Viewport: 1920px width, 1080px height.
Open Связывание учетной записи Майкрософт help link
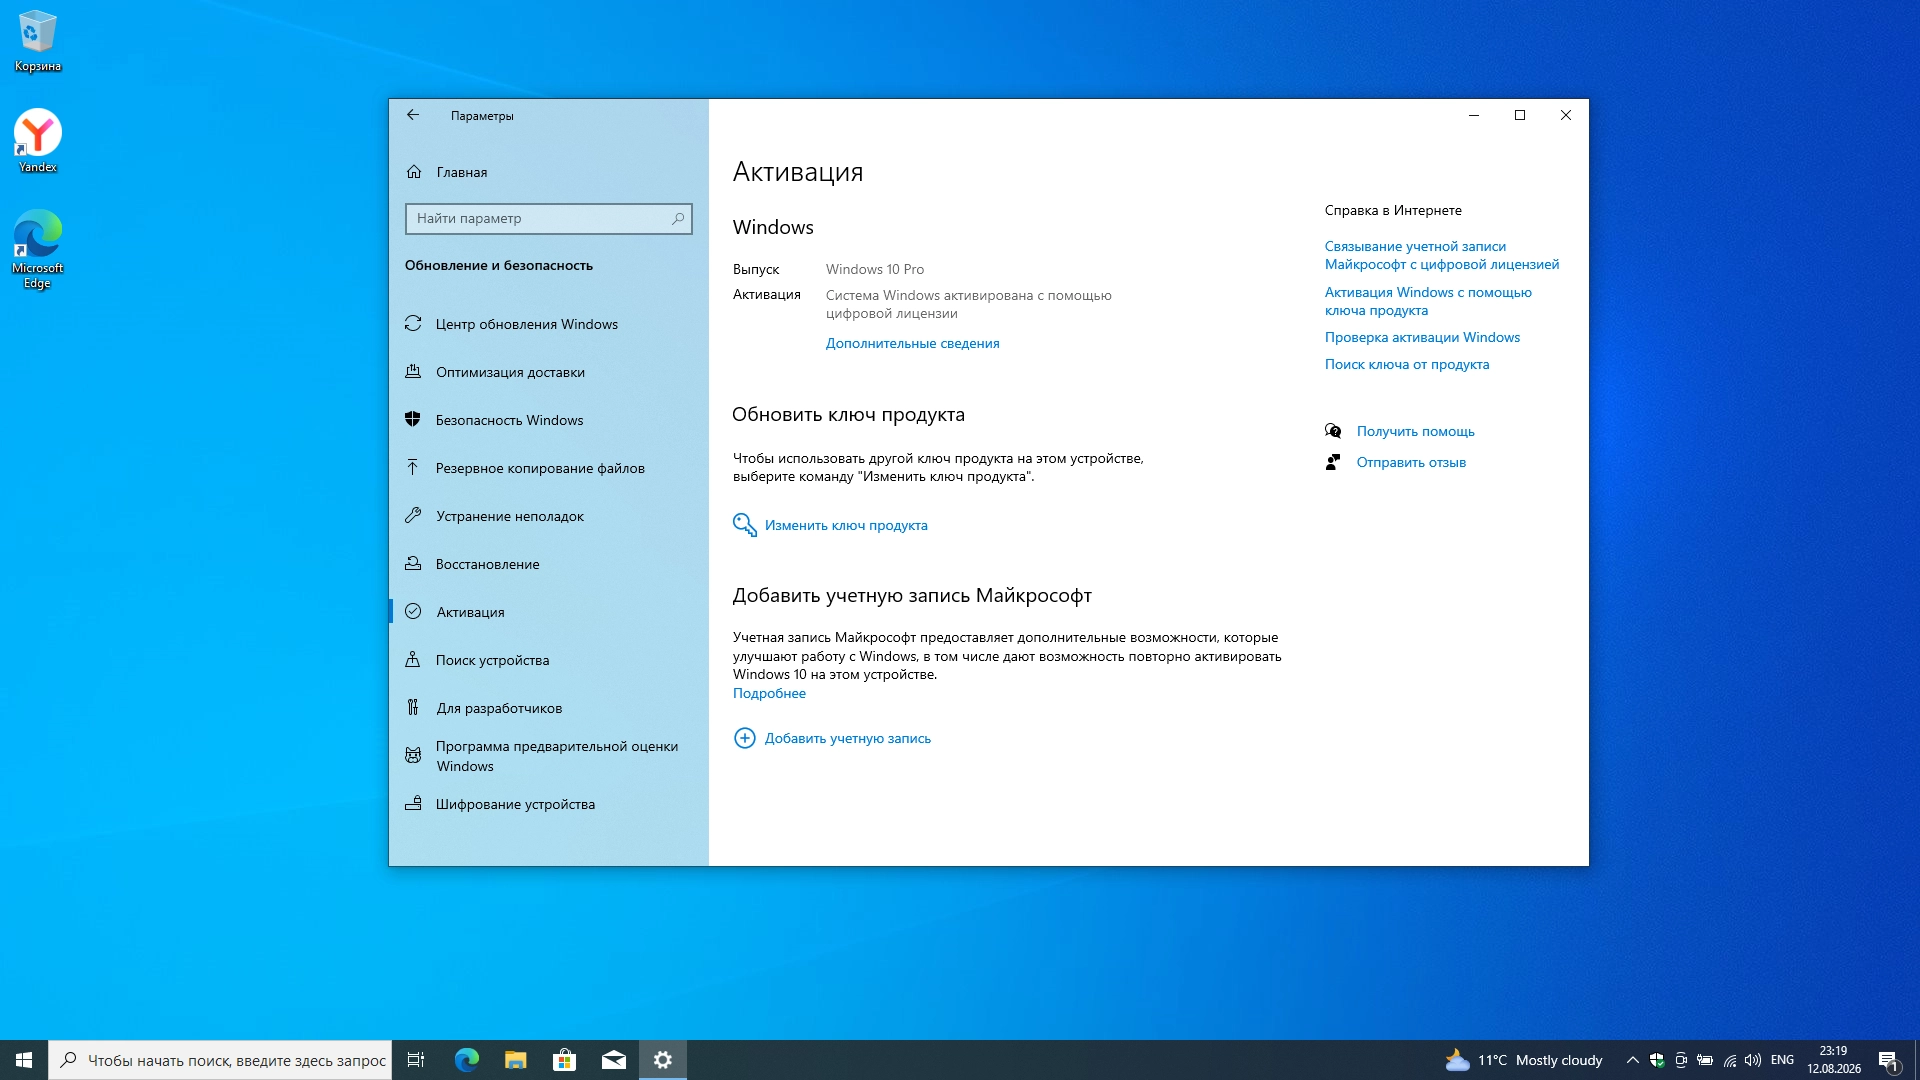tap(1442, 255)
